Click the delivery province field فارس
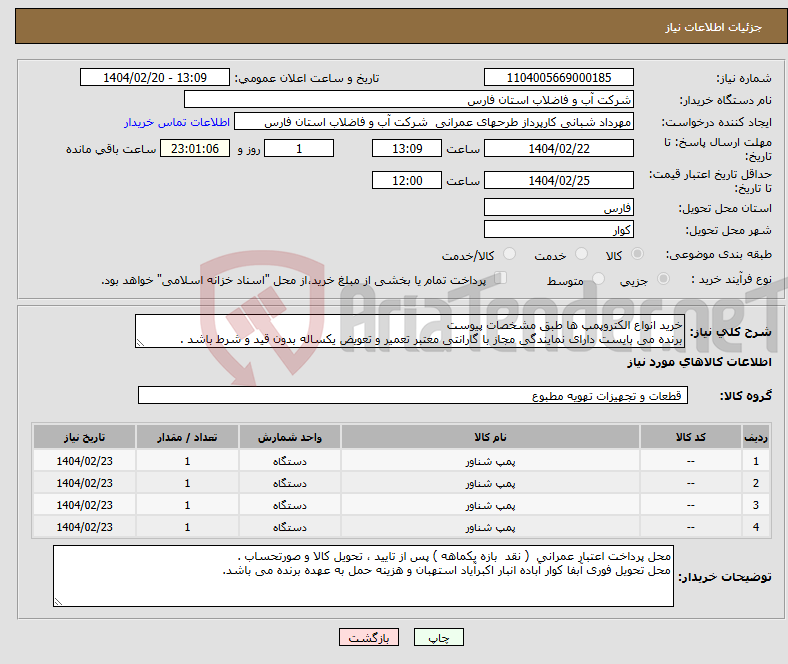Screen dimensions: 788x664 click(x=558, y=207)
